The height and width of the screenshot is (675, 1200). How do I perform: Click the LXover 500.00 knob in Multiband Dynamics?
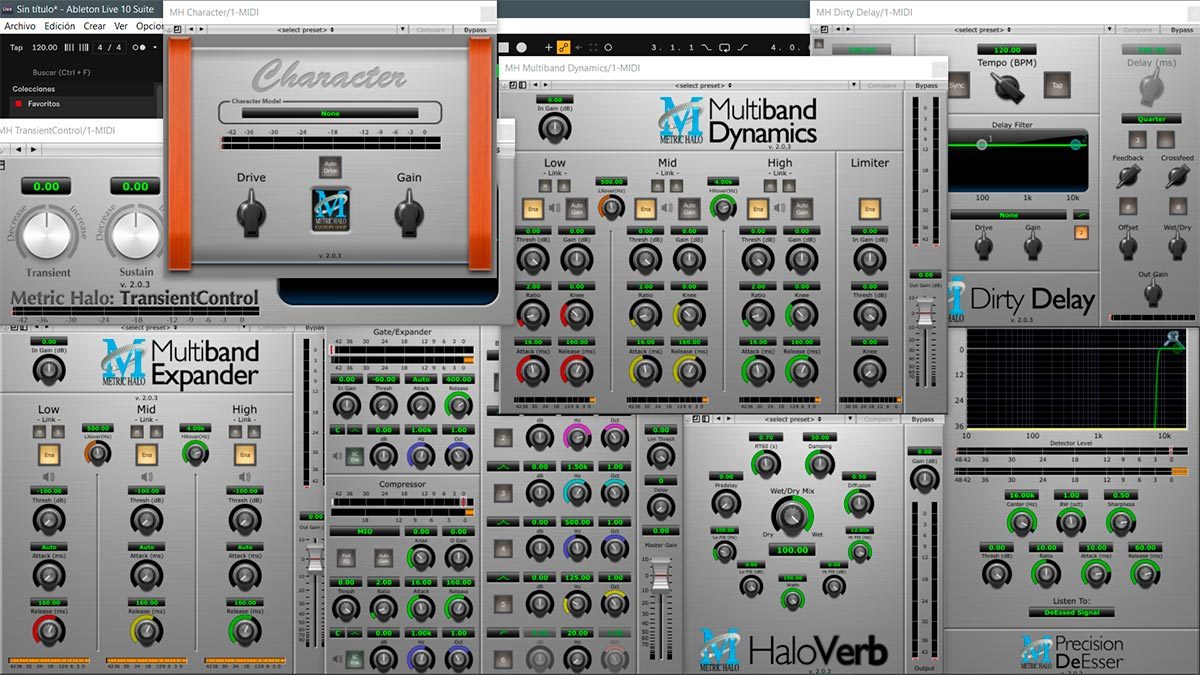pos(610,207)
